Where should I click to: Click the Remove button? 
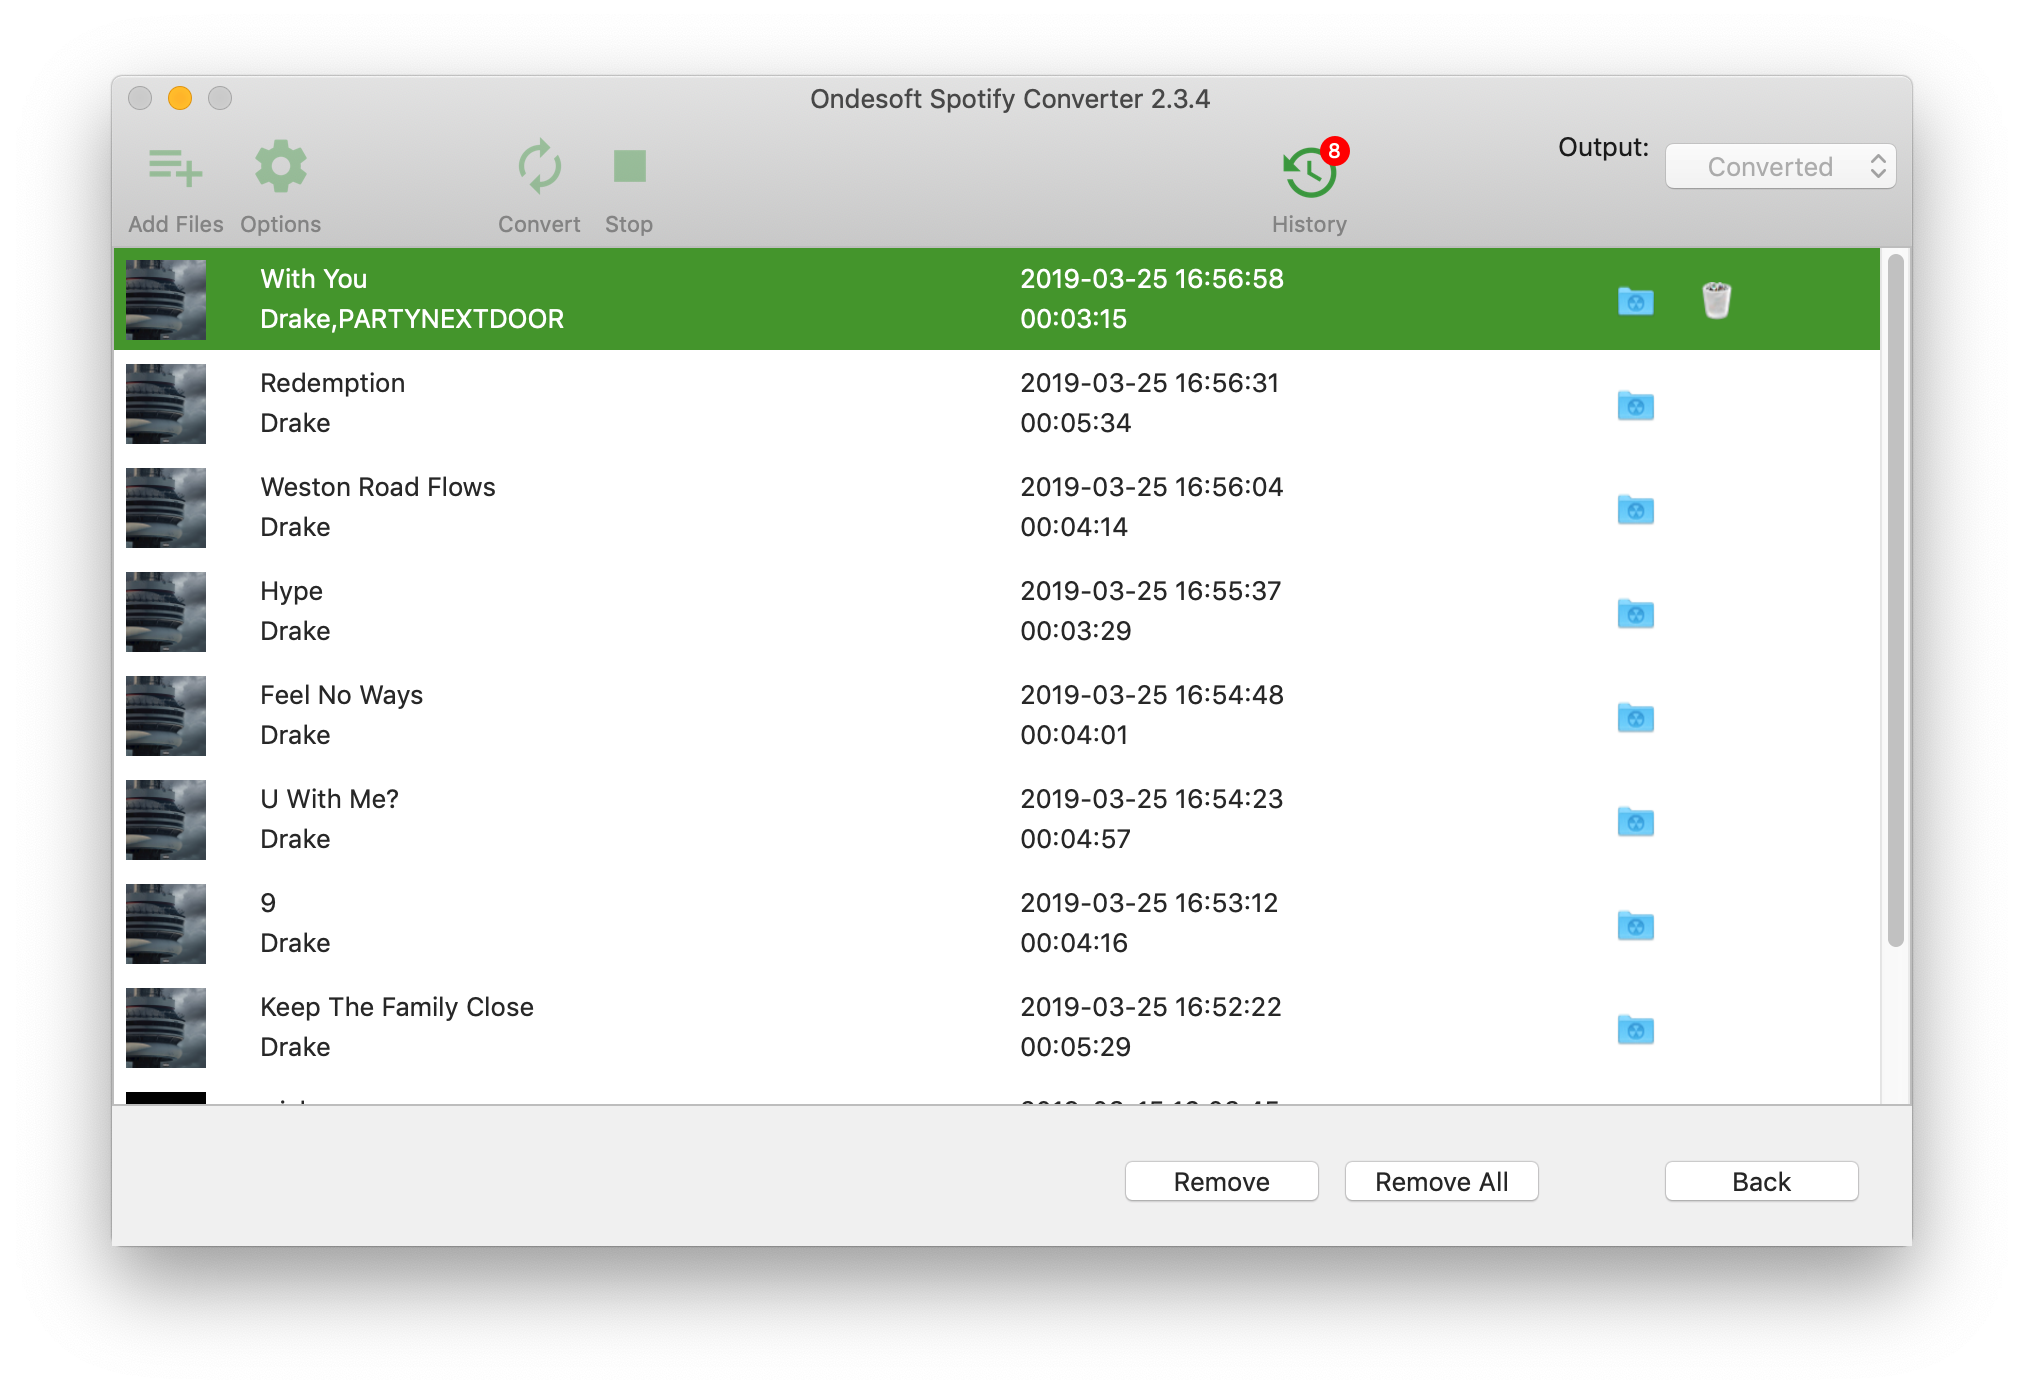(1221, 1182)
